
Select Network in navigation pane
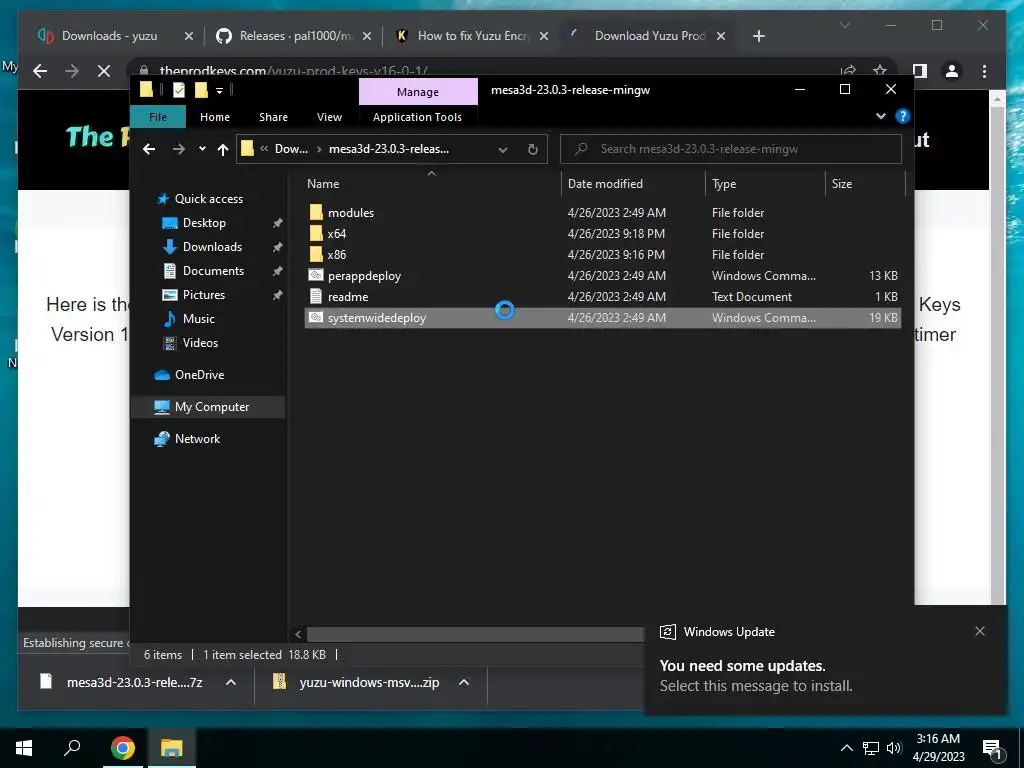[x=197, y=439]
